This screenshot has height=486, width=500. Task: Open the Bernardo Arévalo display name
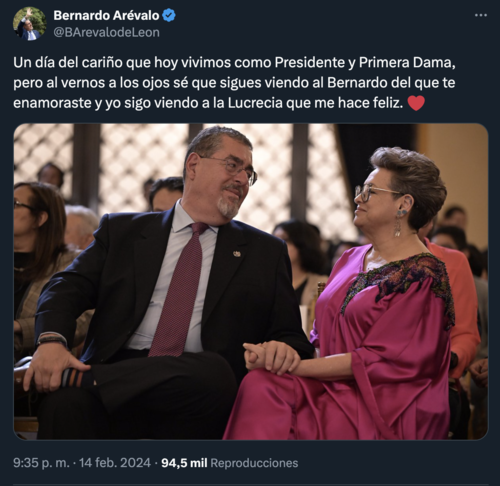tap(106, 16)
